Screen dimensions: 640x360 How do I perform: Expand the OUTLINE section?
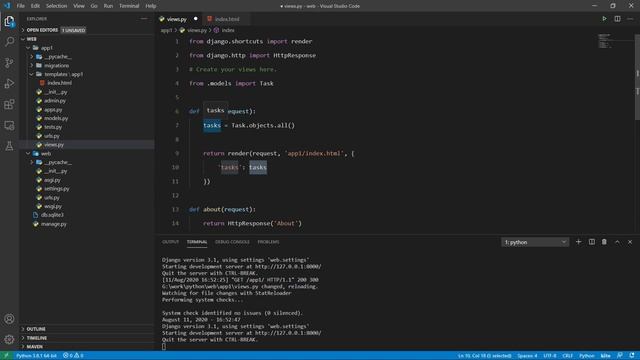[36, 329]
